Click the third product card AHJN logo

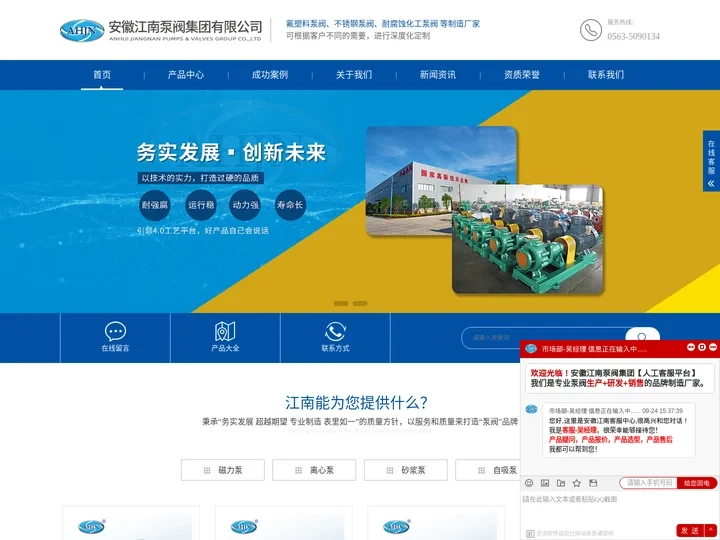(x=397, y=526)
